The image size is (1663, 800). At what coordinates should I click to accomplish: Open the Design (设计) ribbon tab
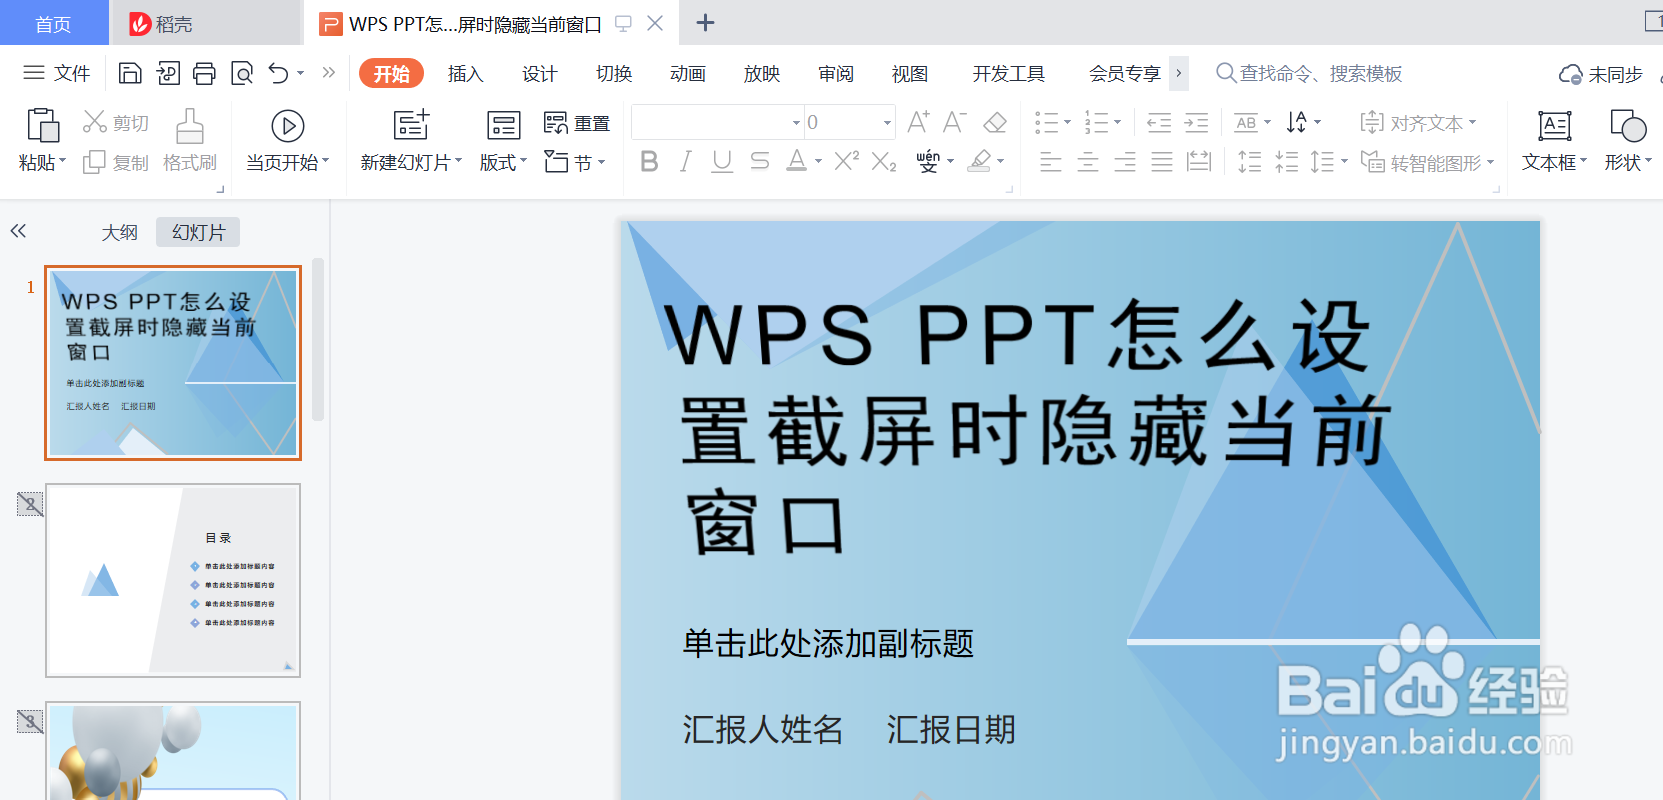[x=539, y=74]
